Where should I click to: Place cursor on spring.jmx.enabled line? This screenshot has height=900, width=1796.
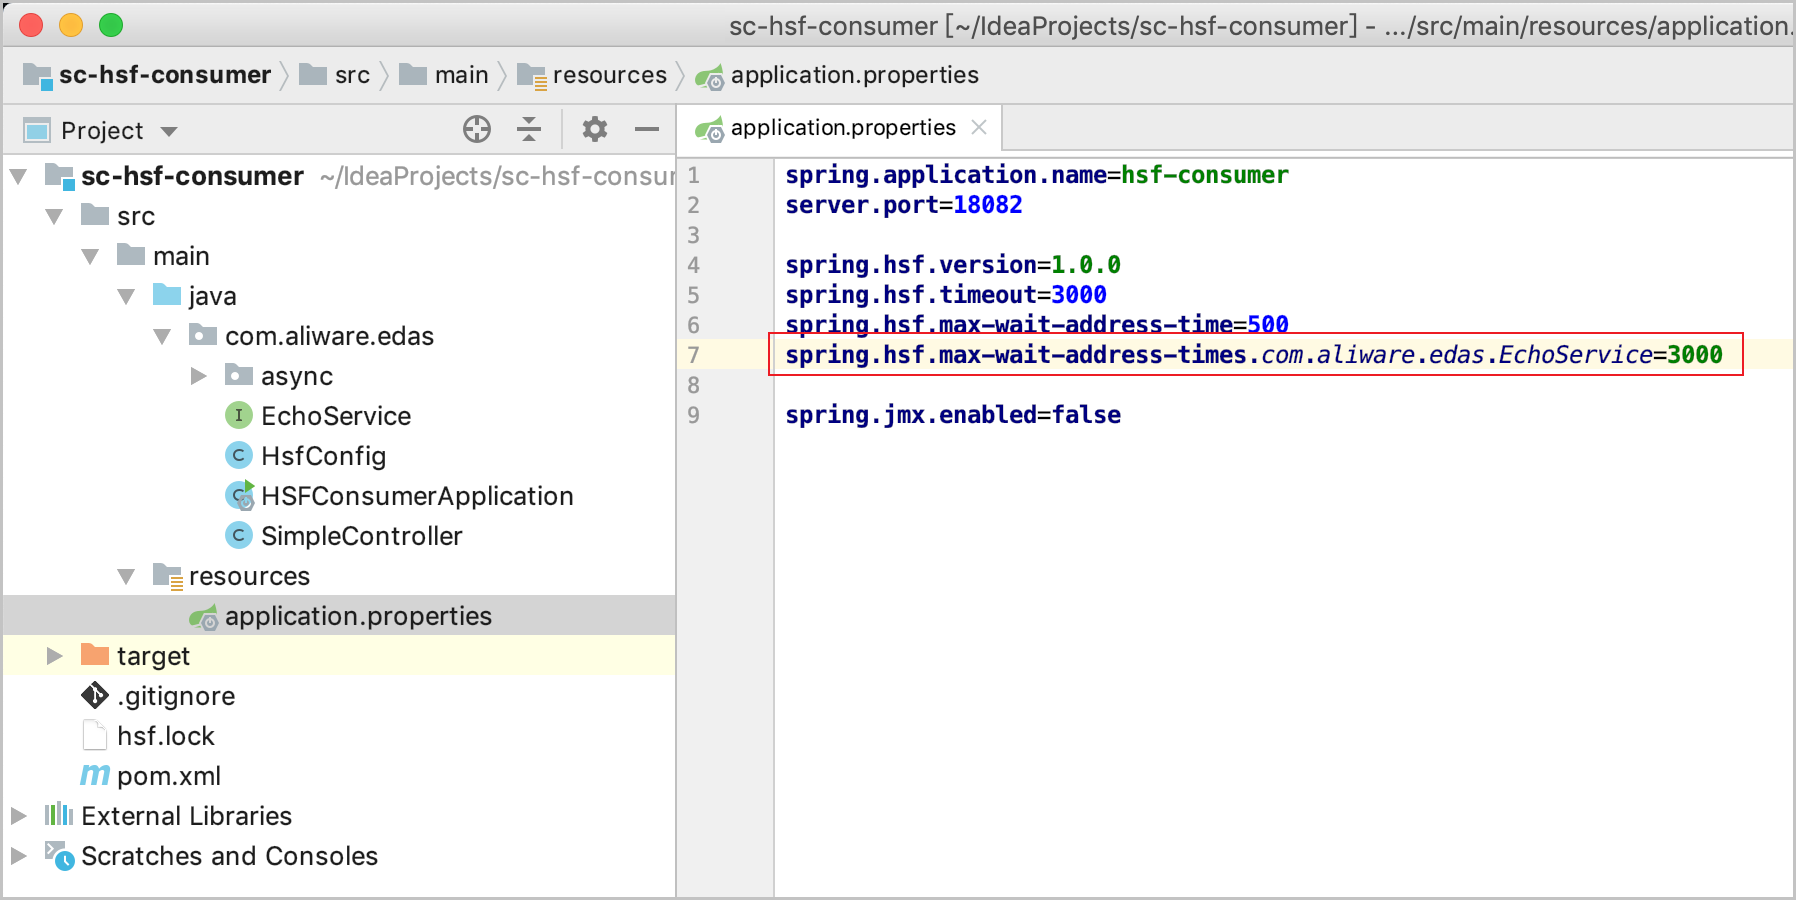point(952,415)
